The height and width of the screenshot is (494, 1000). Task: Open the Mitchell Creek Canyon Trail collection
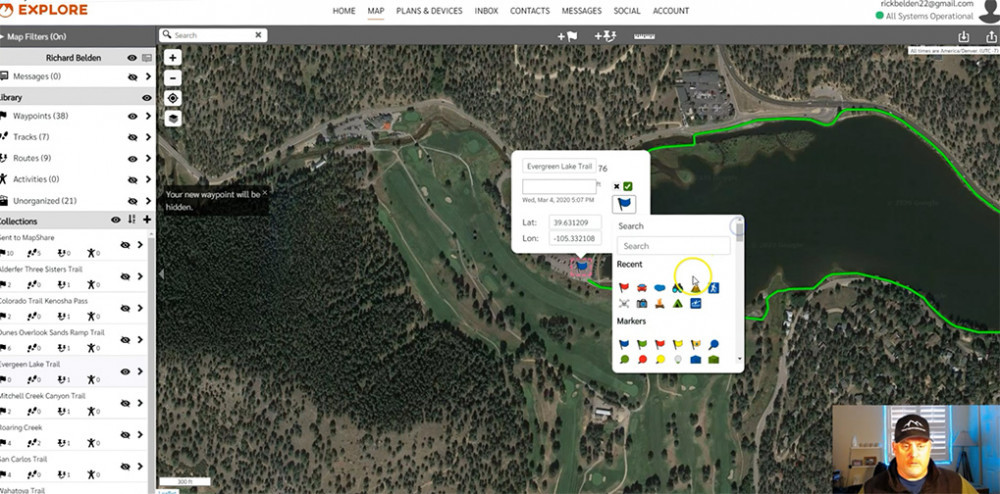pos(140,403)
